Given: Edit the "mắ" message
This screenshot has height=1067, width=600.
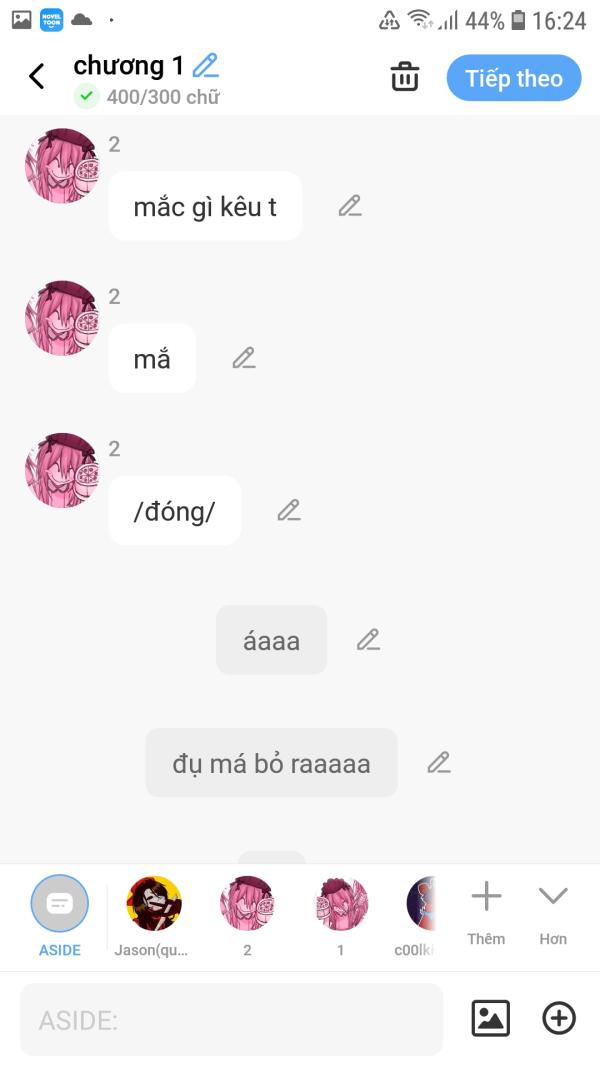Looking at the screenshot, I should coord(244,358).
